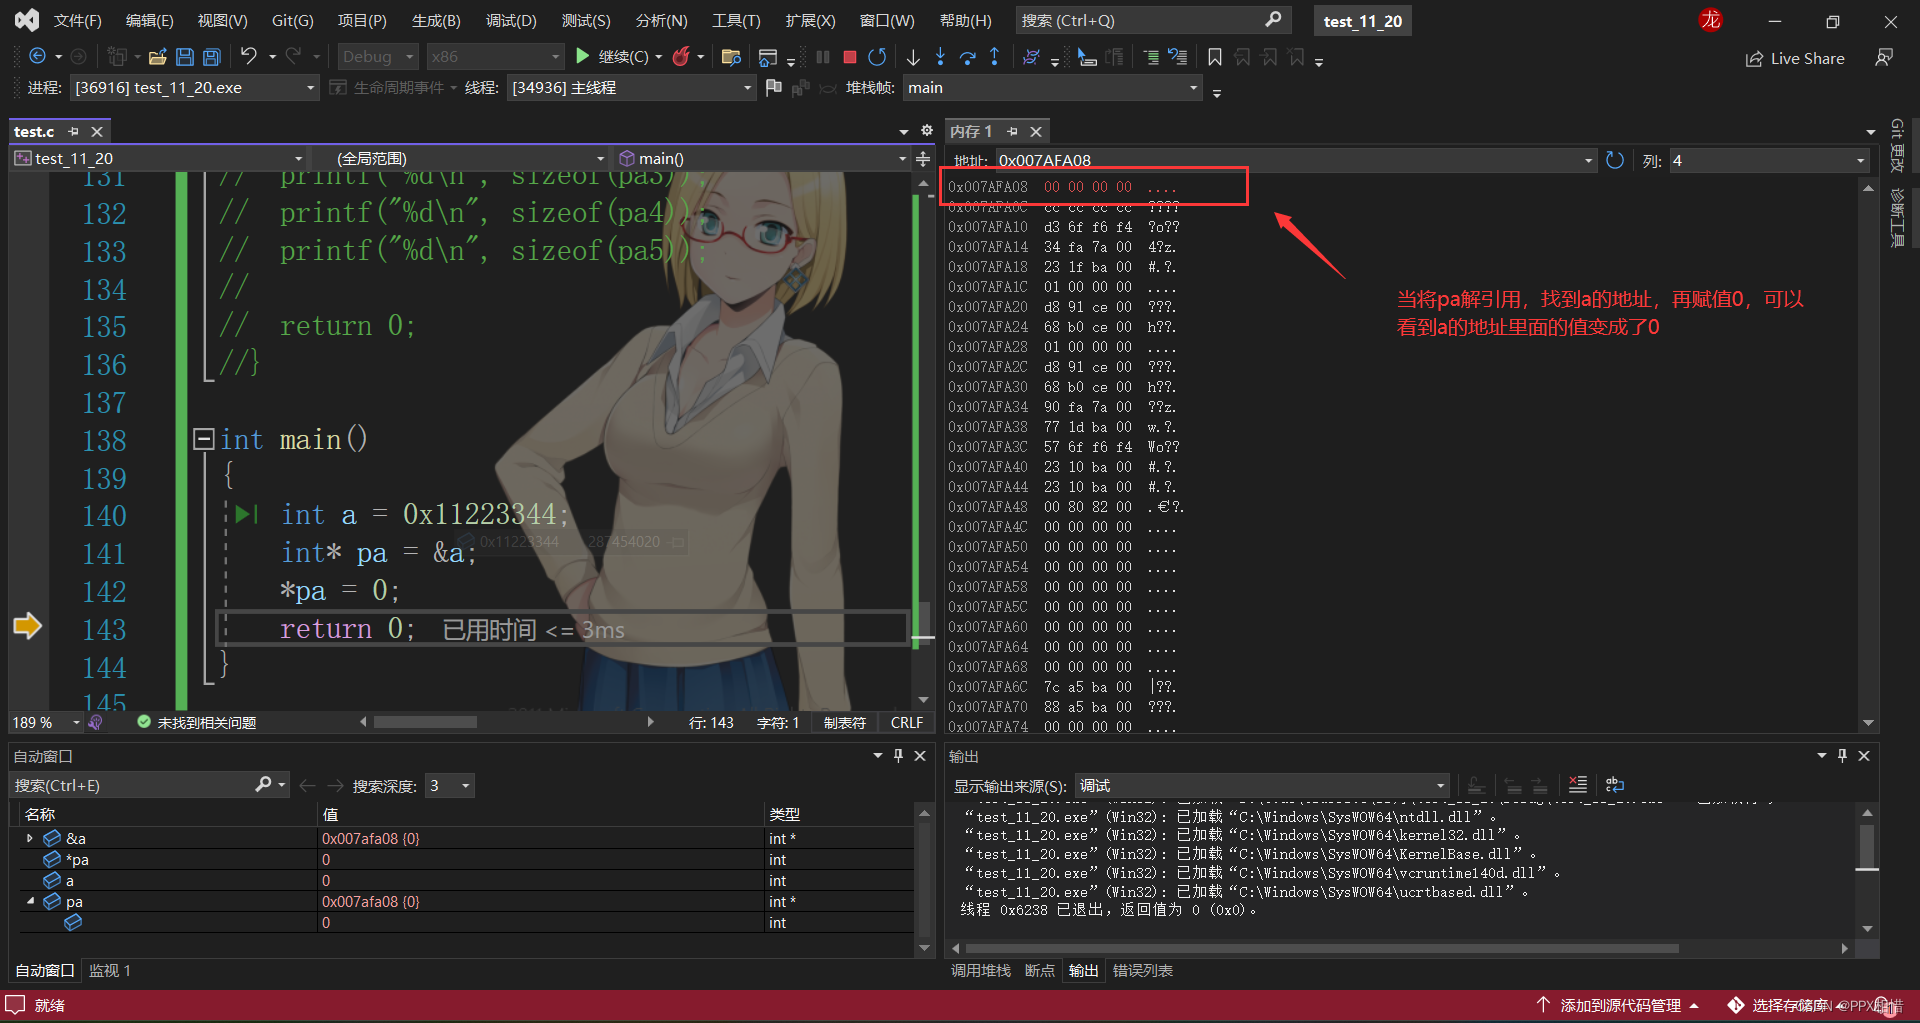Click the Git 更改 side tab
Image resolution: width=1920 pixels, height=1023 pixels.
(1897, 146)
